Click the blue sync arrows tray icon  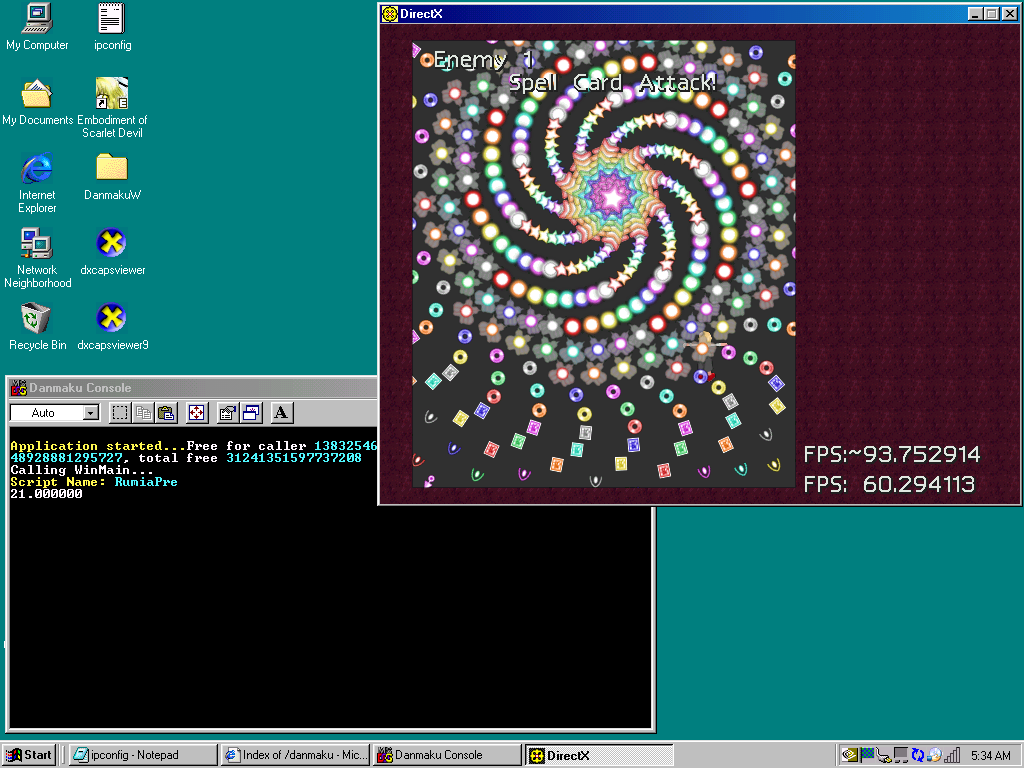pyautogui.click(x=918, y=755)
